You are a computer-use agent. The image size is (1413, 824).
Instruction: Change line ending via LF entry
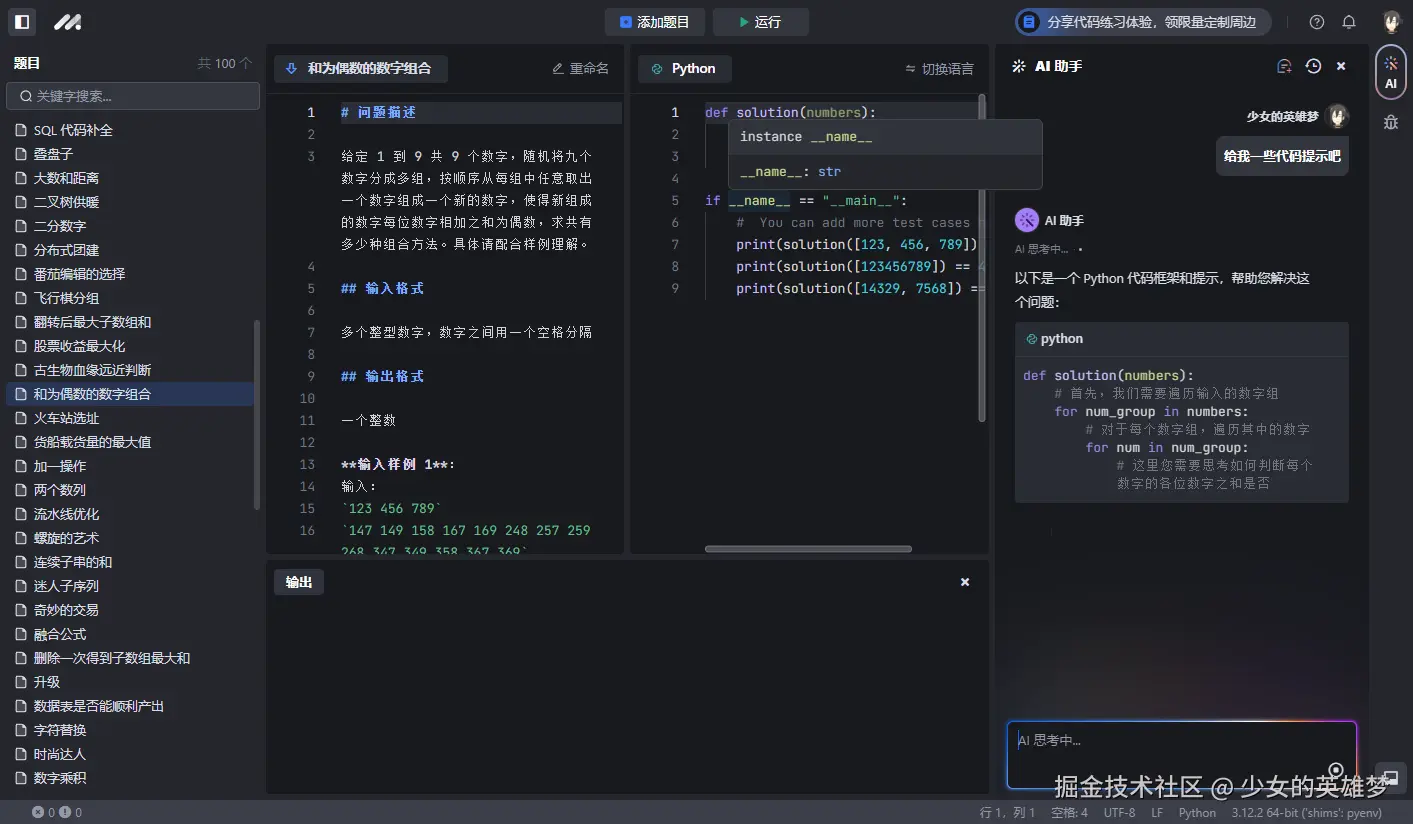tap(1157, 812)
